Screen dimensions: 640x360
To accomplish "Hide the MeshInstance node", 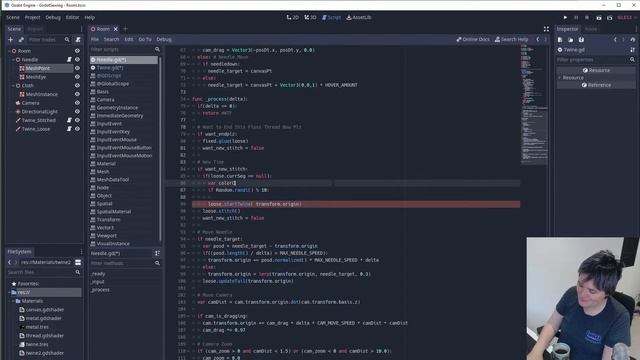I will pos(77,94).
